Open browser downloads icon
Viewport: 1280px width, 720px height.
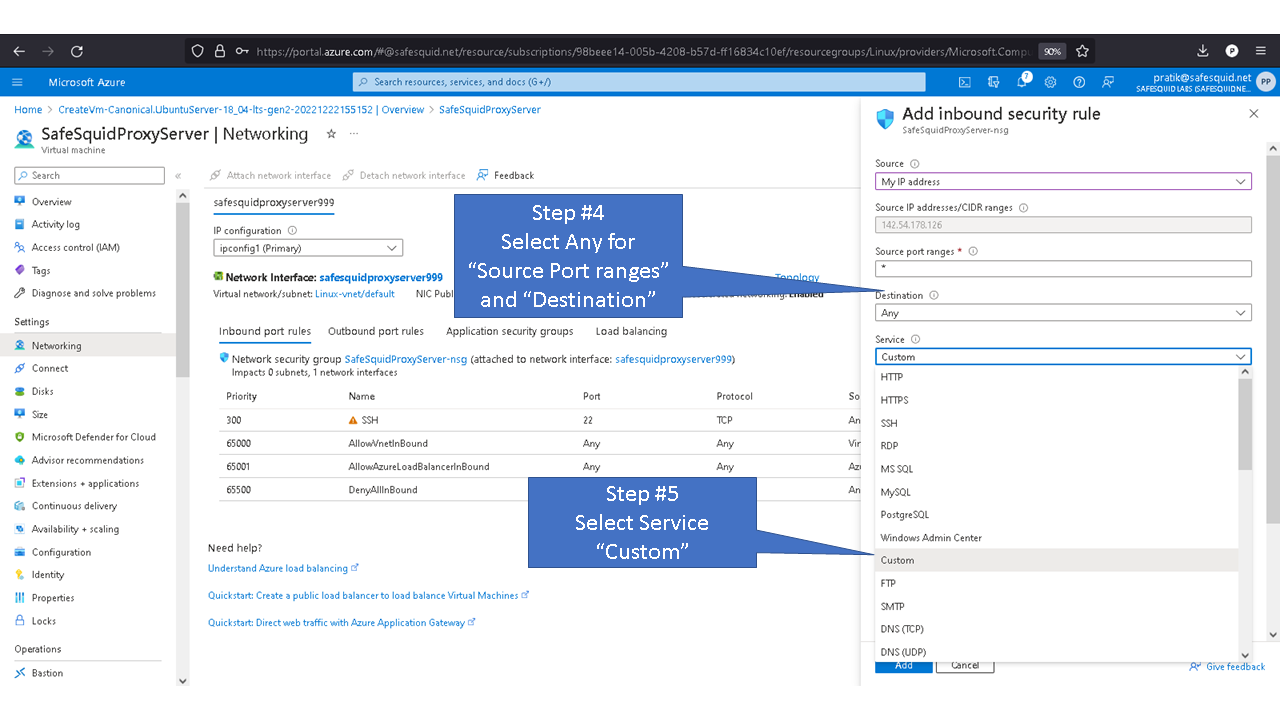click(x=1203, y=51)
